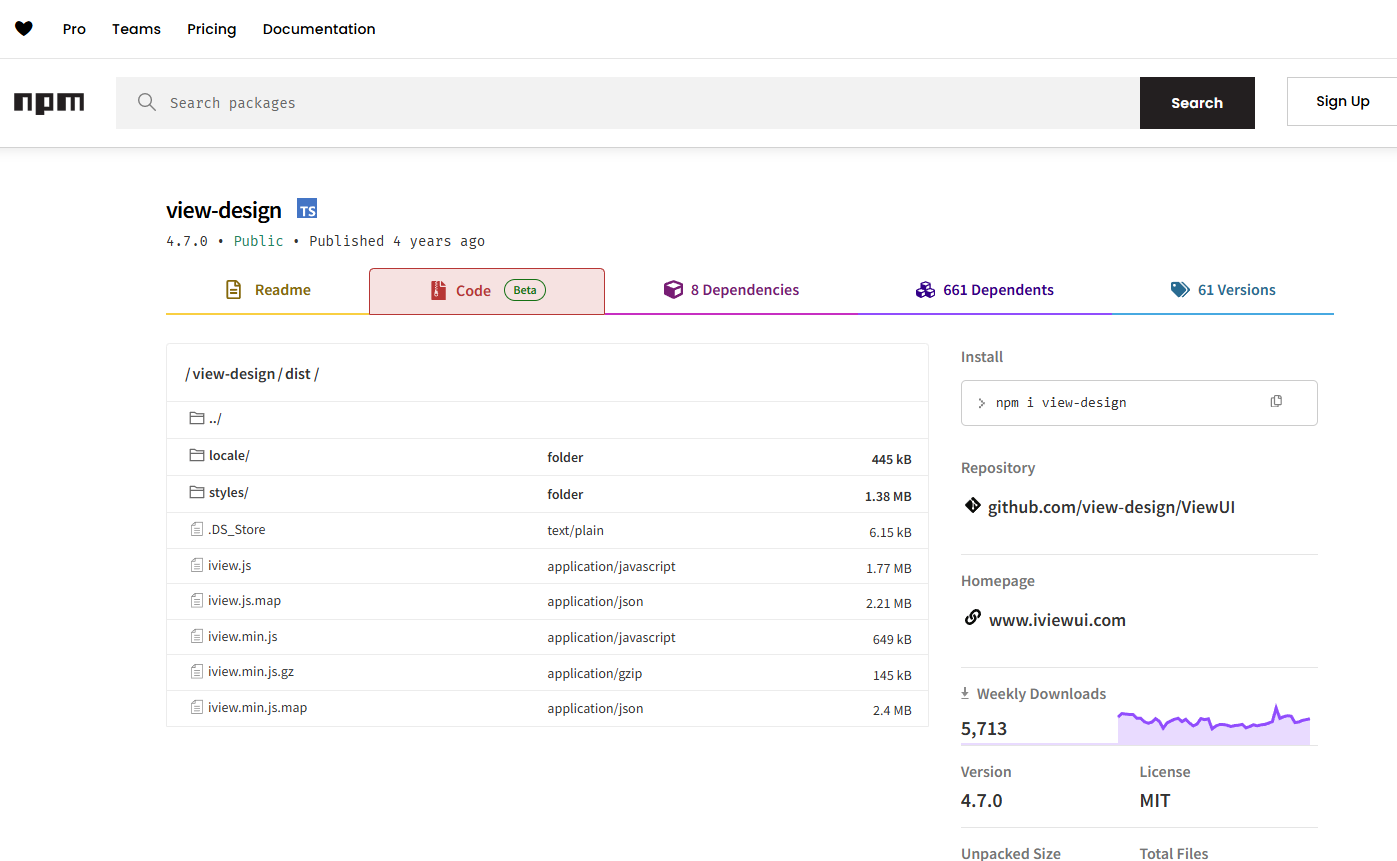
Task: Click the weekly downloads arrow icon
Action: point(965,693)
